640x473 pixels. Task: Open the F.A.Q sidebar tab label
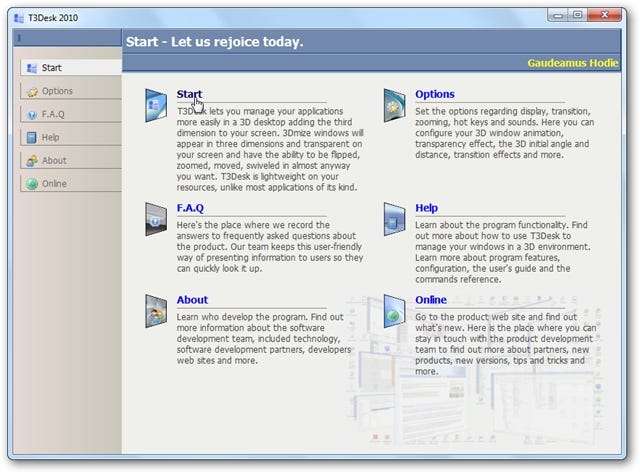click(53, 114)
